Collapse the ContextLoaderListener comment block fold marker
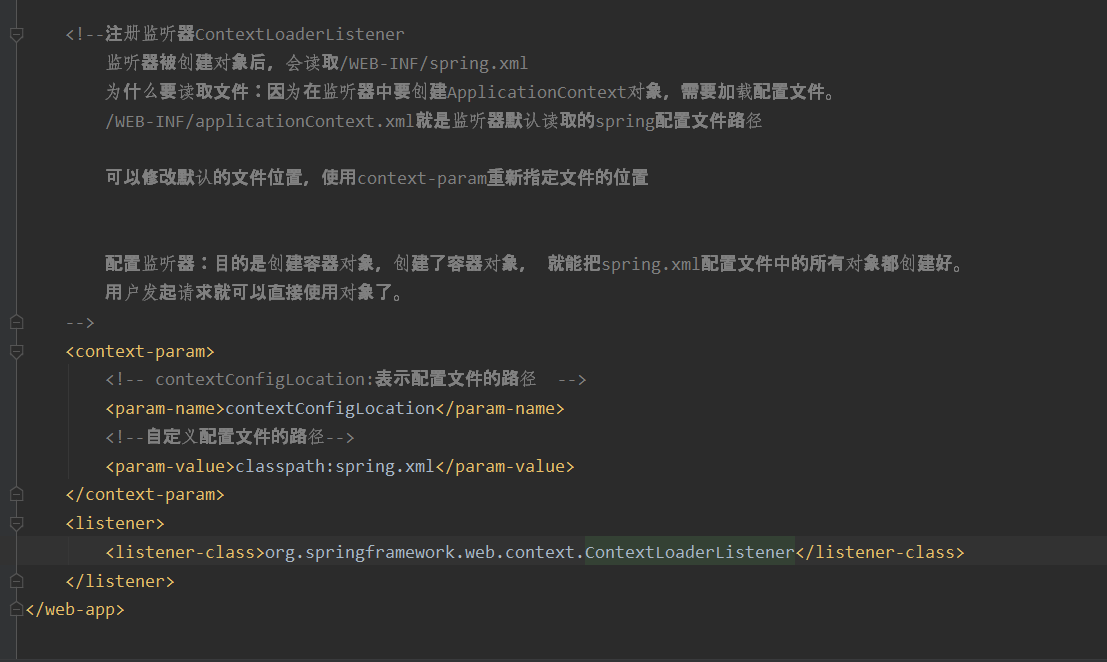The image size is (1107, 662). pos(17,34)
